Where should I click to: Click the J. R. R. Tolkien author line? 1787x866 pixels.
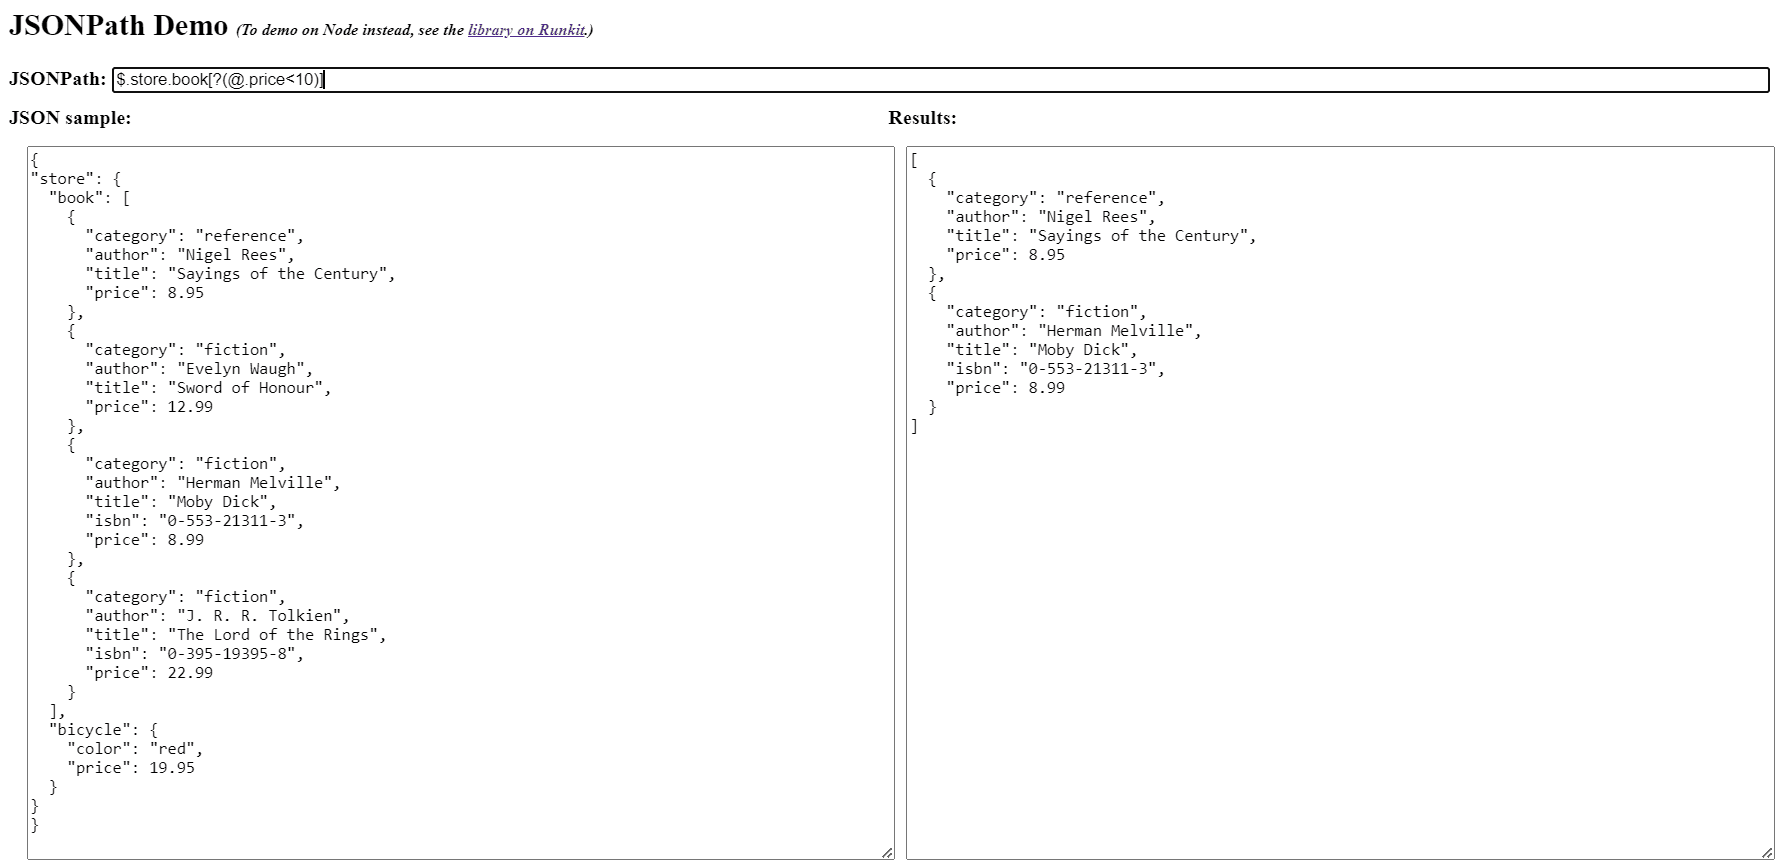[217, 616]
